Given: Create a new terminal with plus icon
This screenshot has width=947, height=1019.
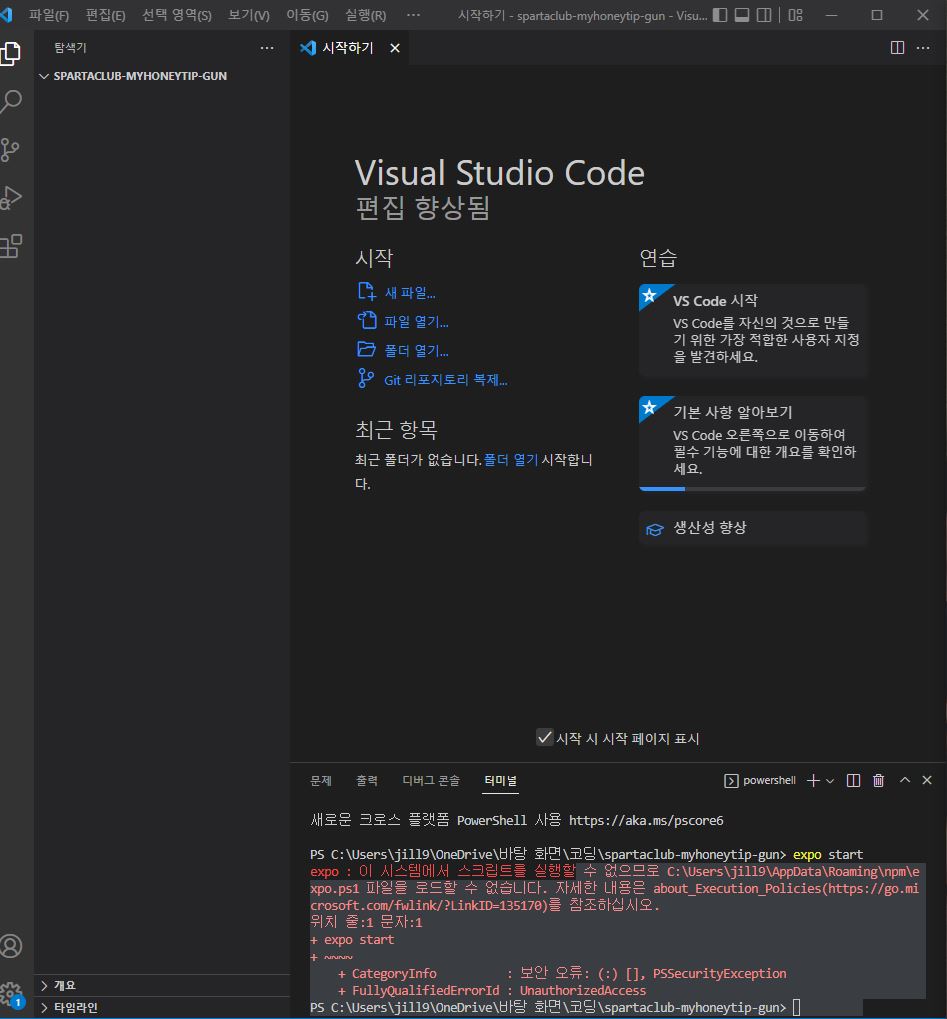Looking at the screenshot, I should 813,780.
